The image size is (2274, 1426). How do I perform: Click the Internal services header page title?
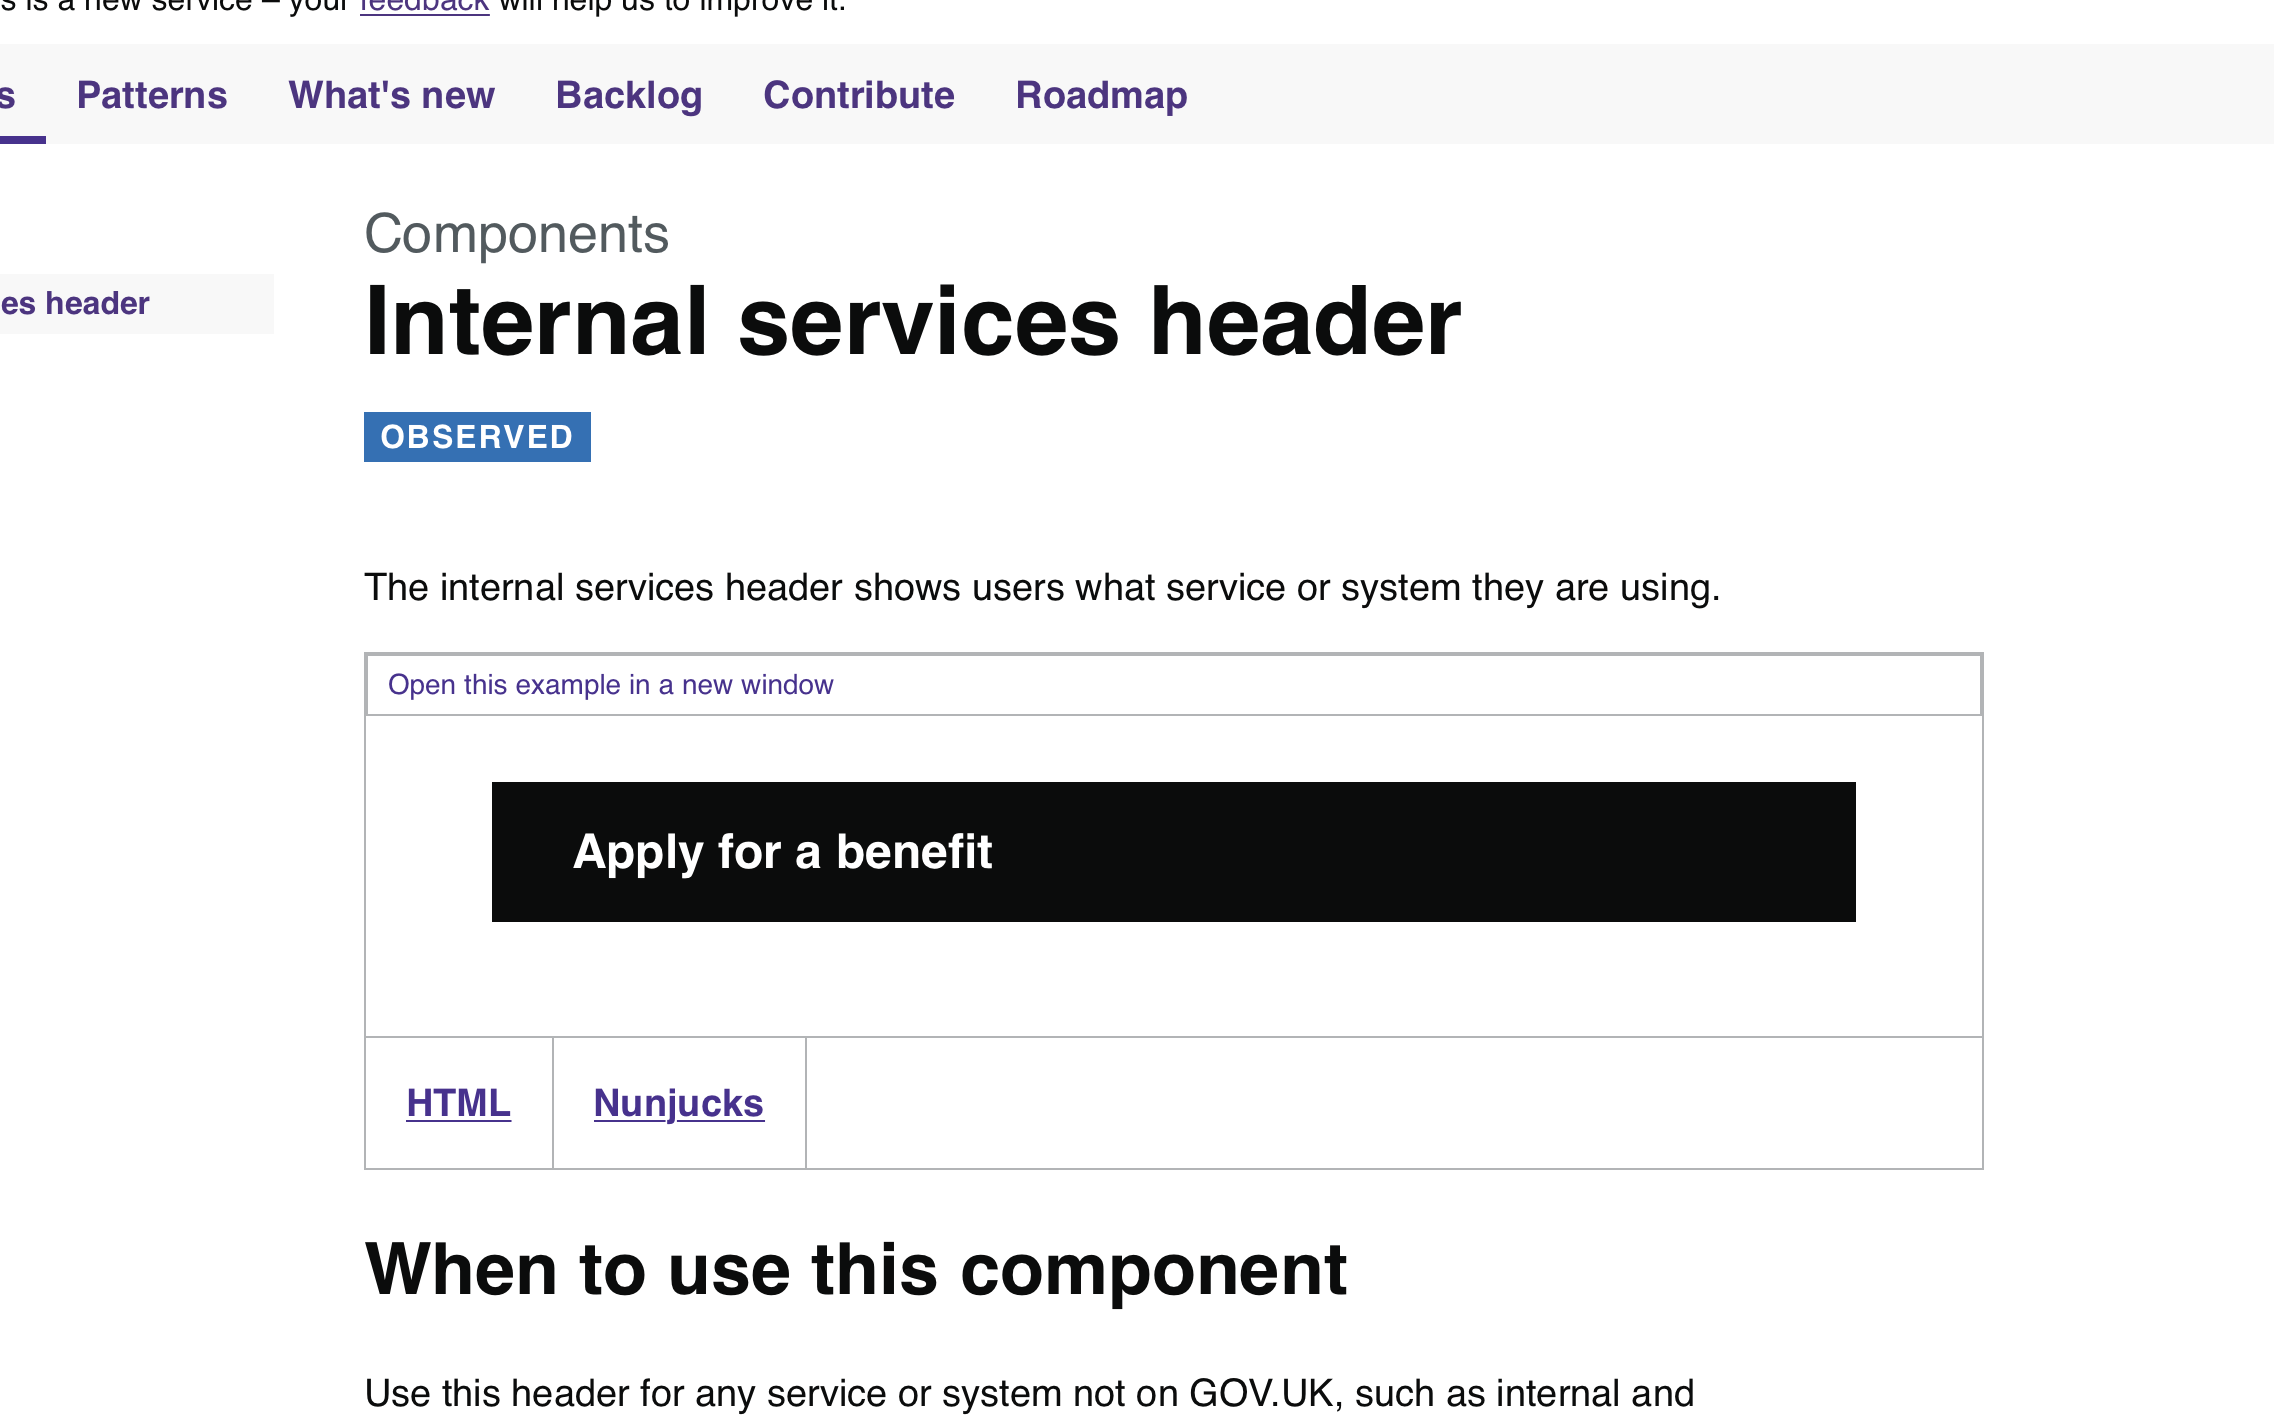(912, 320)
